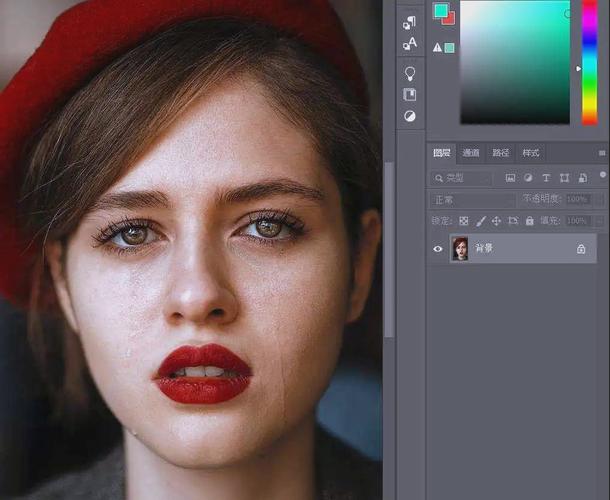
Task: Open the Paragraph panel icon
Action: click(410, 22)
